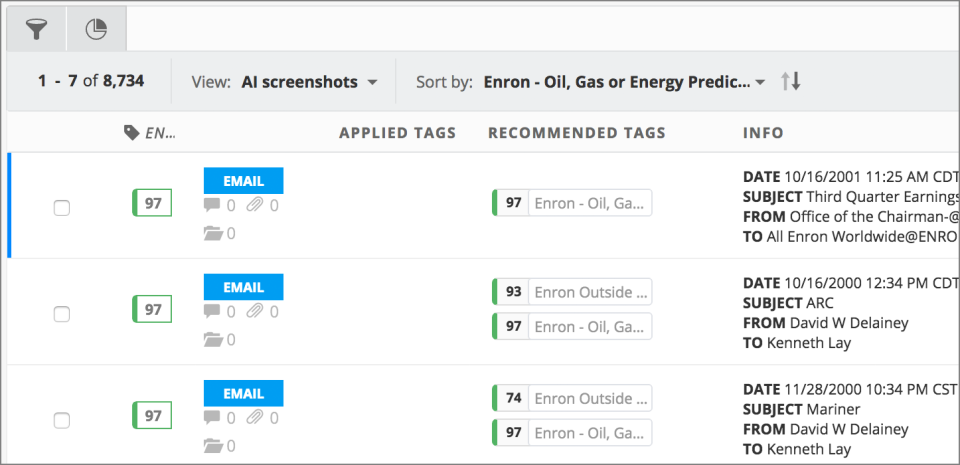Select checkbox for Third Quarter Earnings email
The width and height of the screenshot is (960, 465).
click(61, 207)
